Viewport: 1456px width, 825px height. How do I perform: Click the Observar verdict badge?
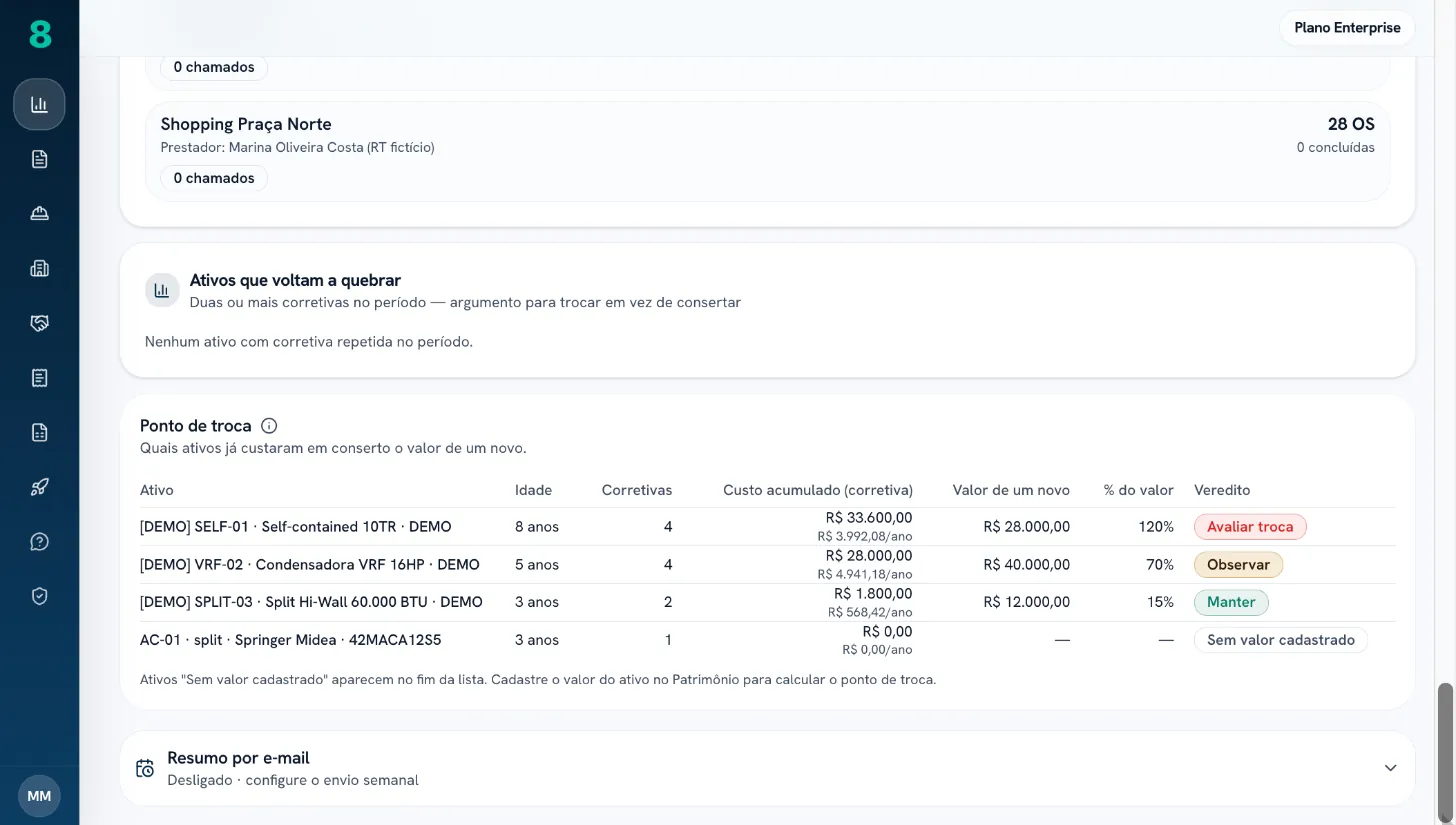pyautogui.click(x=1238, y=565)
